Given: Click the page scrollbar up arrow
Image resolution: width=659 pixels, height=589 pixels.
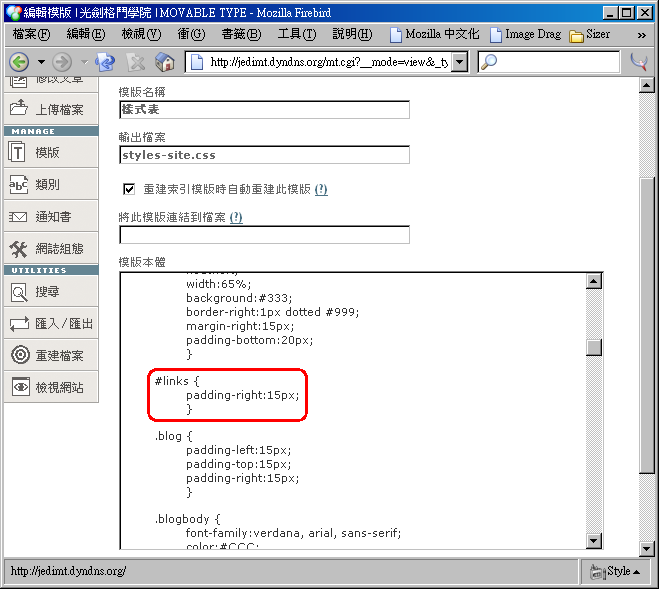Looking at the screenshot, I should tap(646, 85).
